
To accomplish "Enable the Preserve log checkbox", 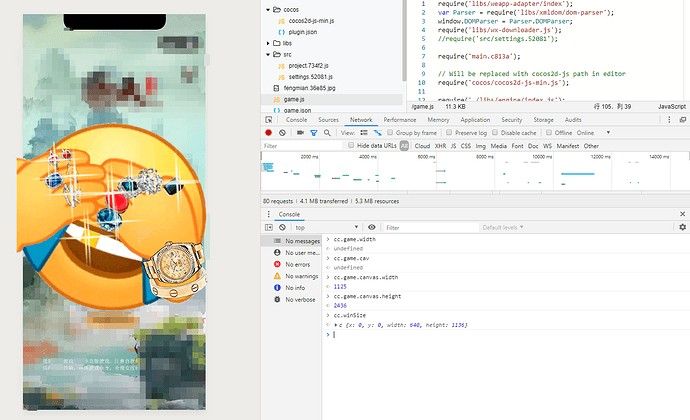I will tap(449, 132).
